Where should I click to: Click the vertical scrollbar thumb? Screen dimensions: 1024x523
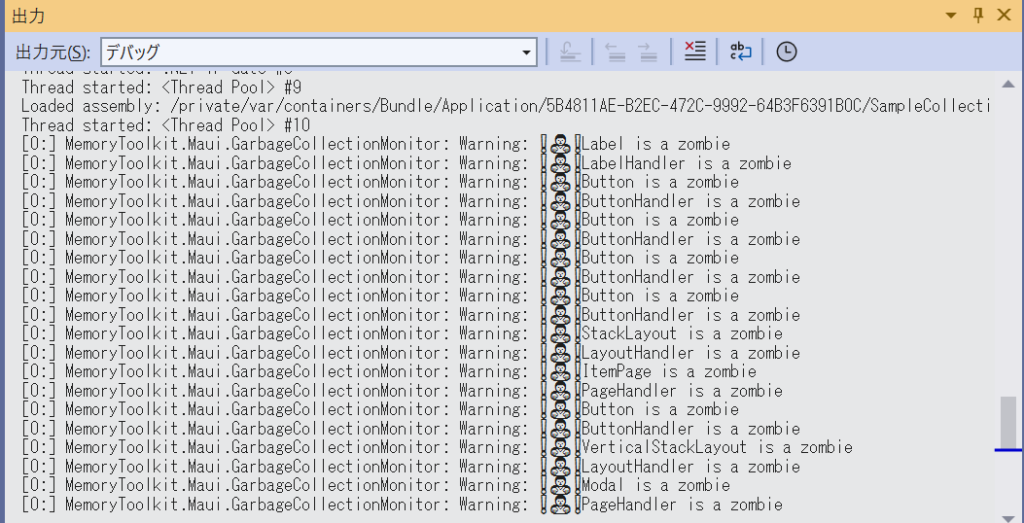pos(1008,422)
